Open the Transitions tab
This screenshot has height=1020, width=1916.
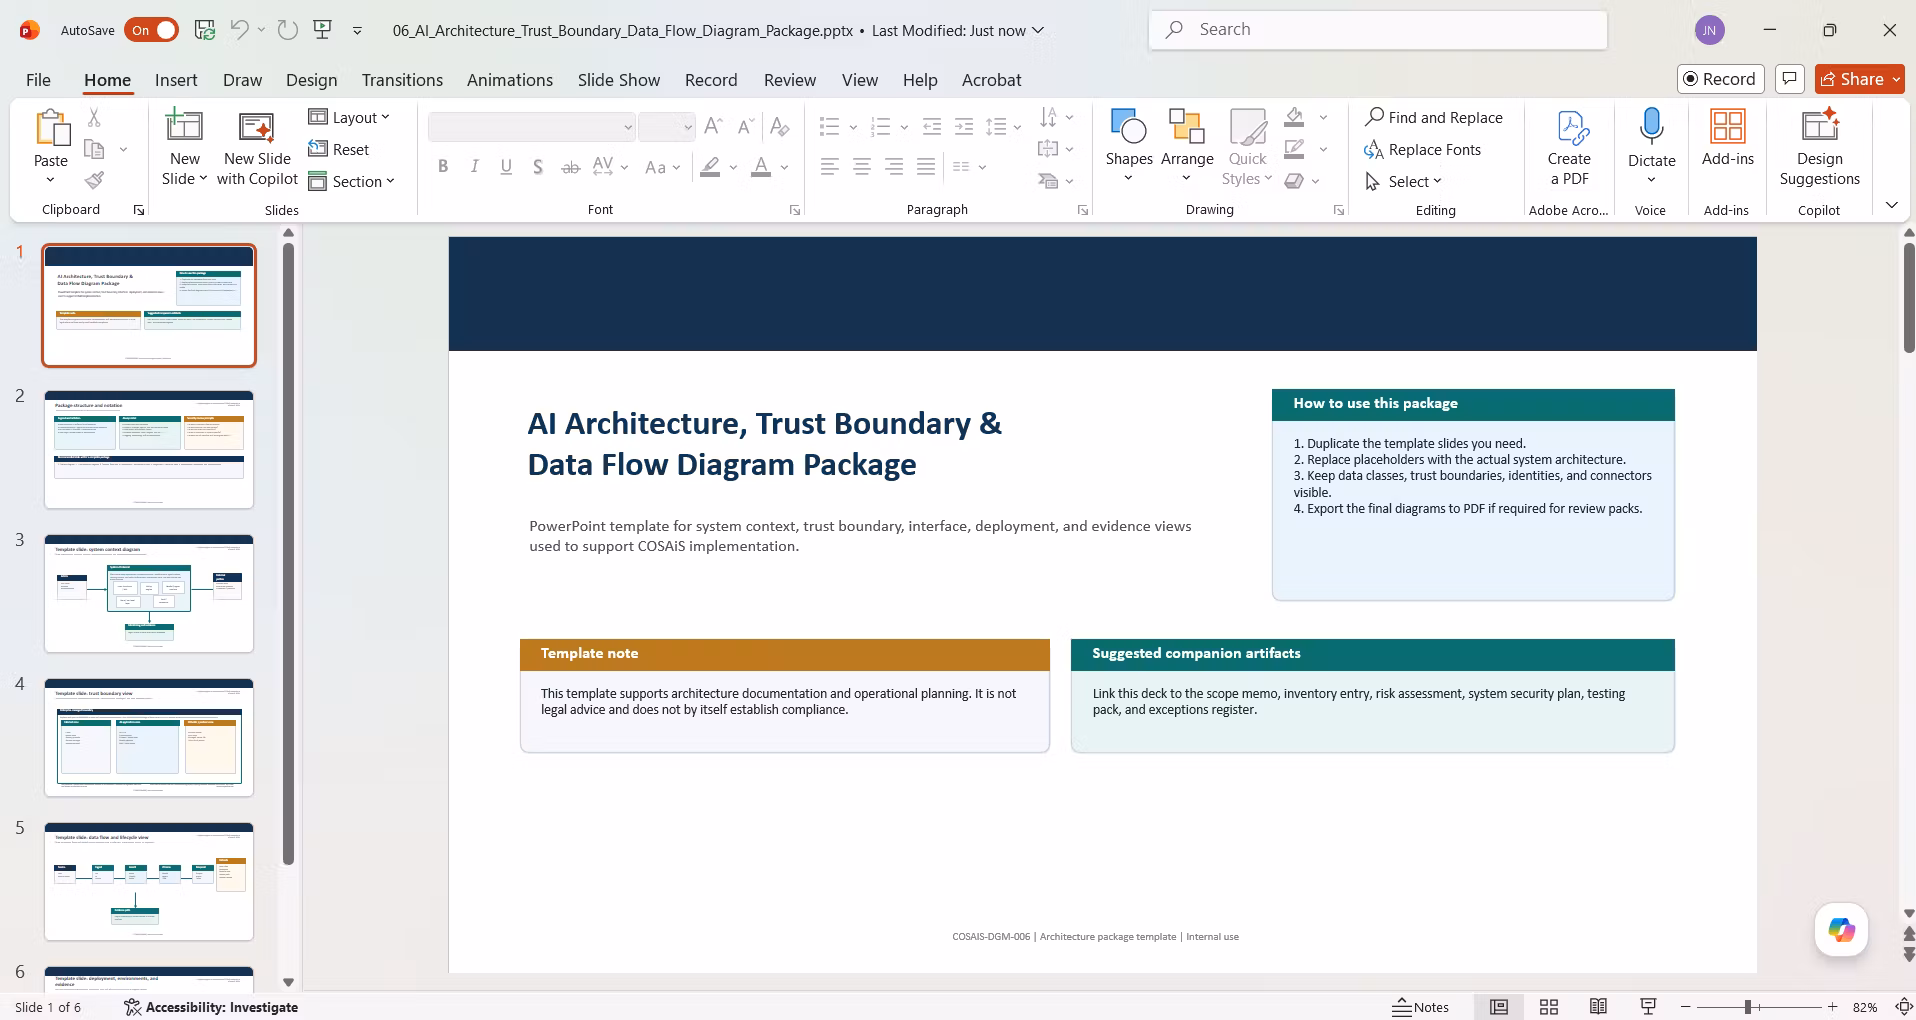(x=402, y=80)
